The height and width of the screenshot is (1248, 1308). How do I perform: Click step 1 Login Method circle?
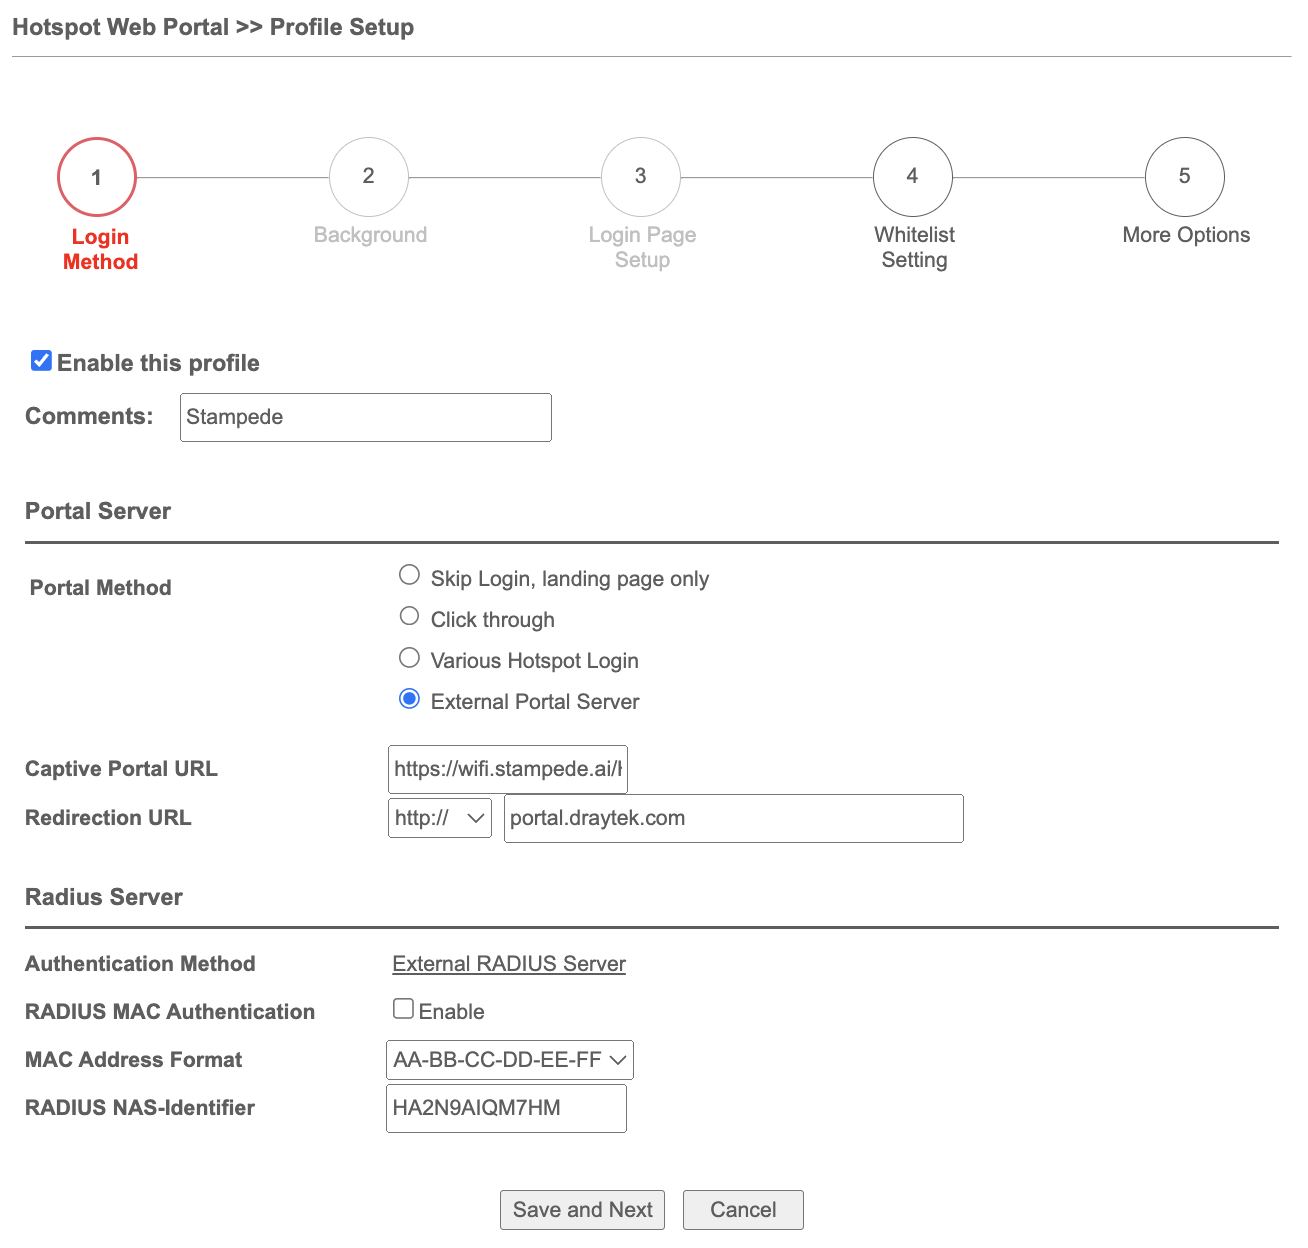[97, 177]
